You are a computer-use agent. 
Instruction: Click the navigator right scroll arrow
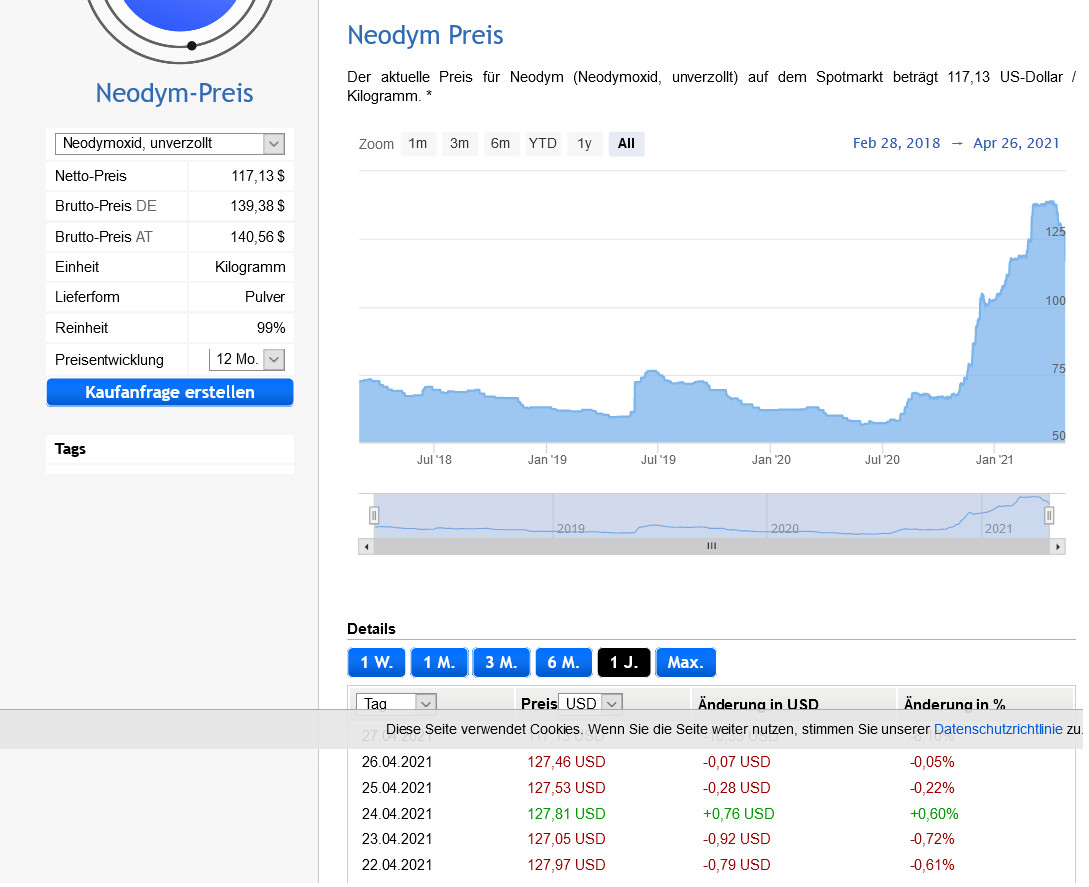click(1057, 547)
